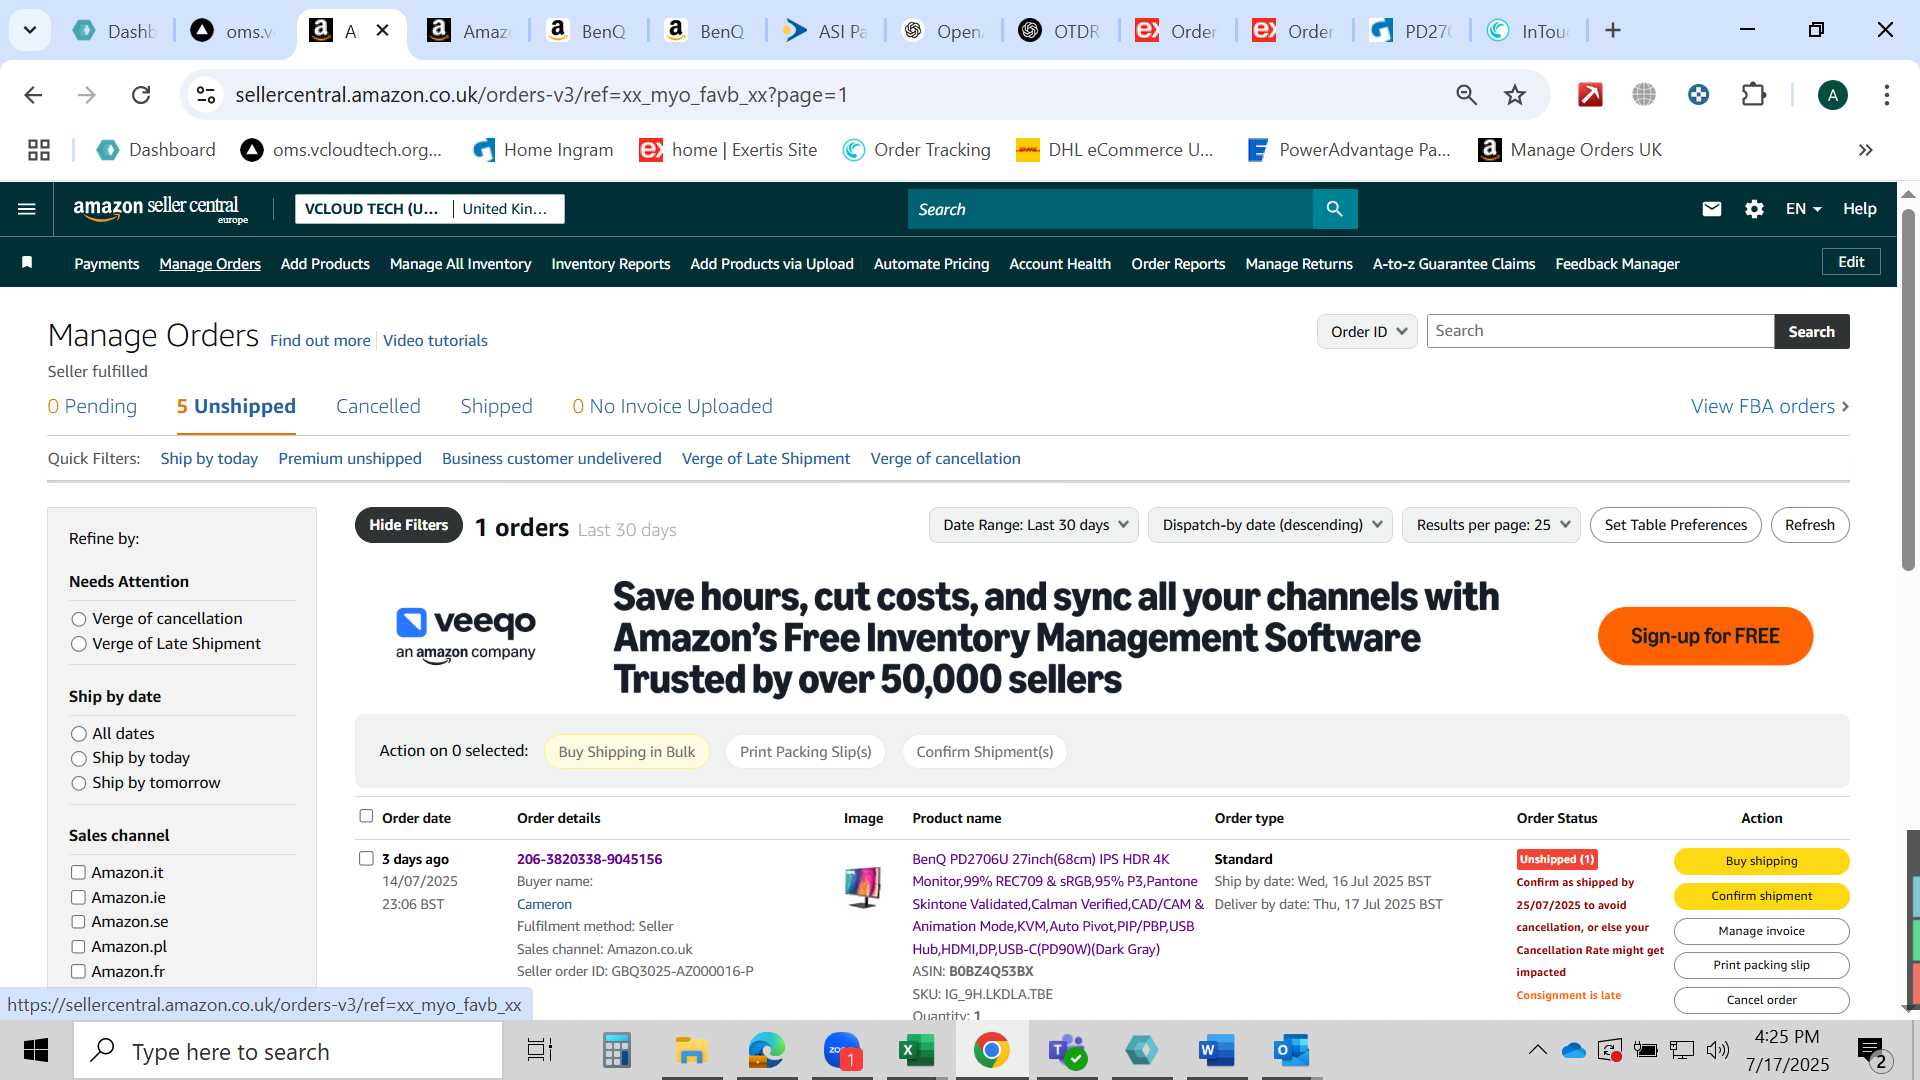Open the browser zoom magnifier icon

[x=1466, y=95]
